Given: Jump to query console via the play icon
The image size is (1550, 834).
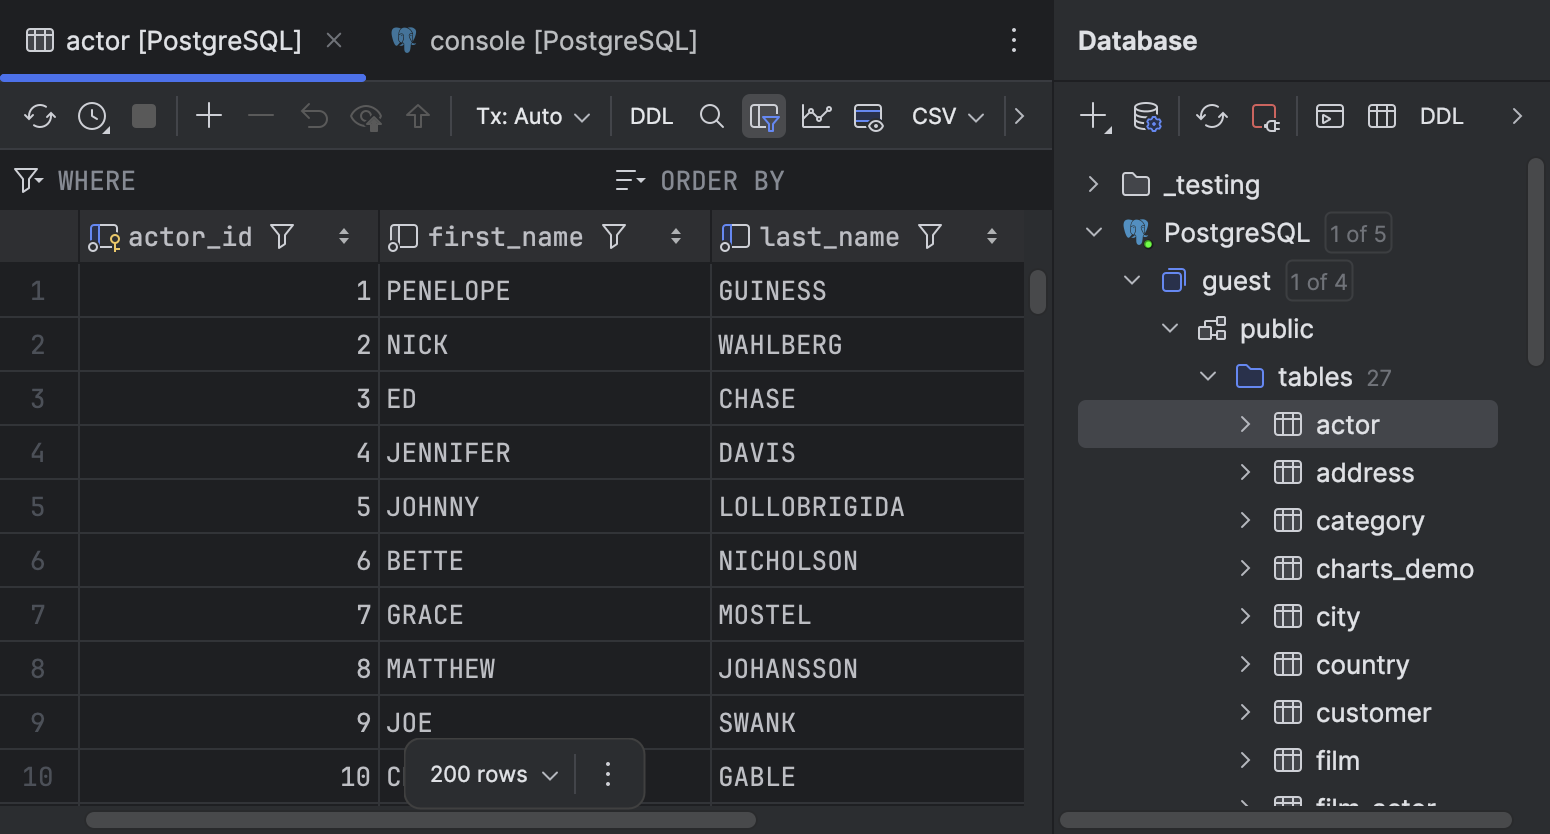Looking at the screenshot, I should click(x=1330, y=116).
